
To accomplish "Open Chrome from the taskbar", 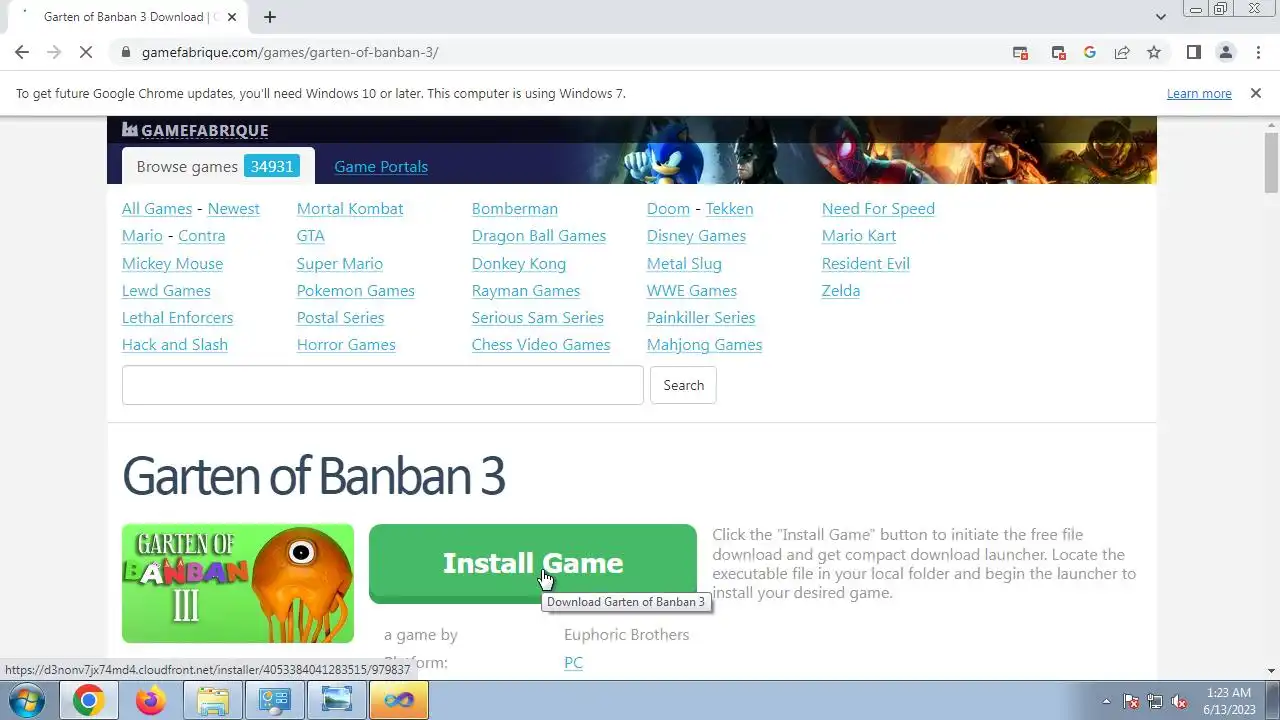I will coord(88,700).
